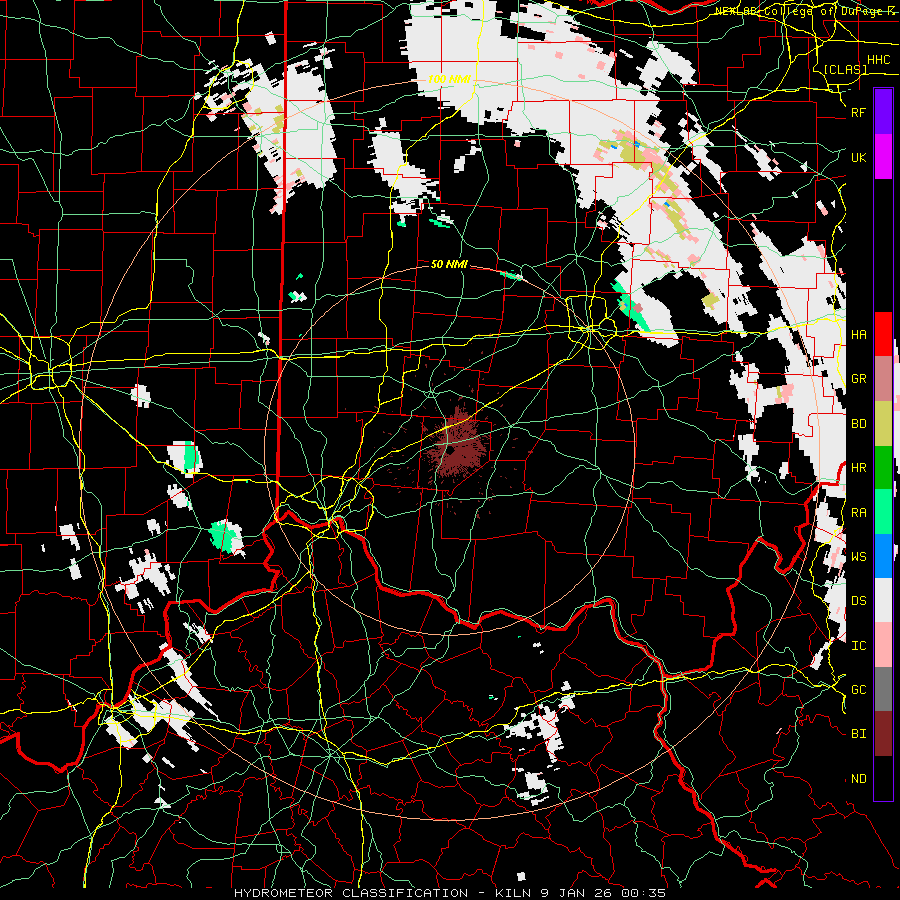Select the GR legend color block
Image resolution: width=900 pixels, height=900 pixels.
tap(883, 379)
